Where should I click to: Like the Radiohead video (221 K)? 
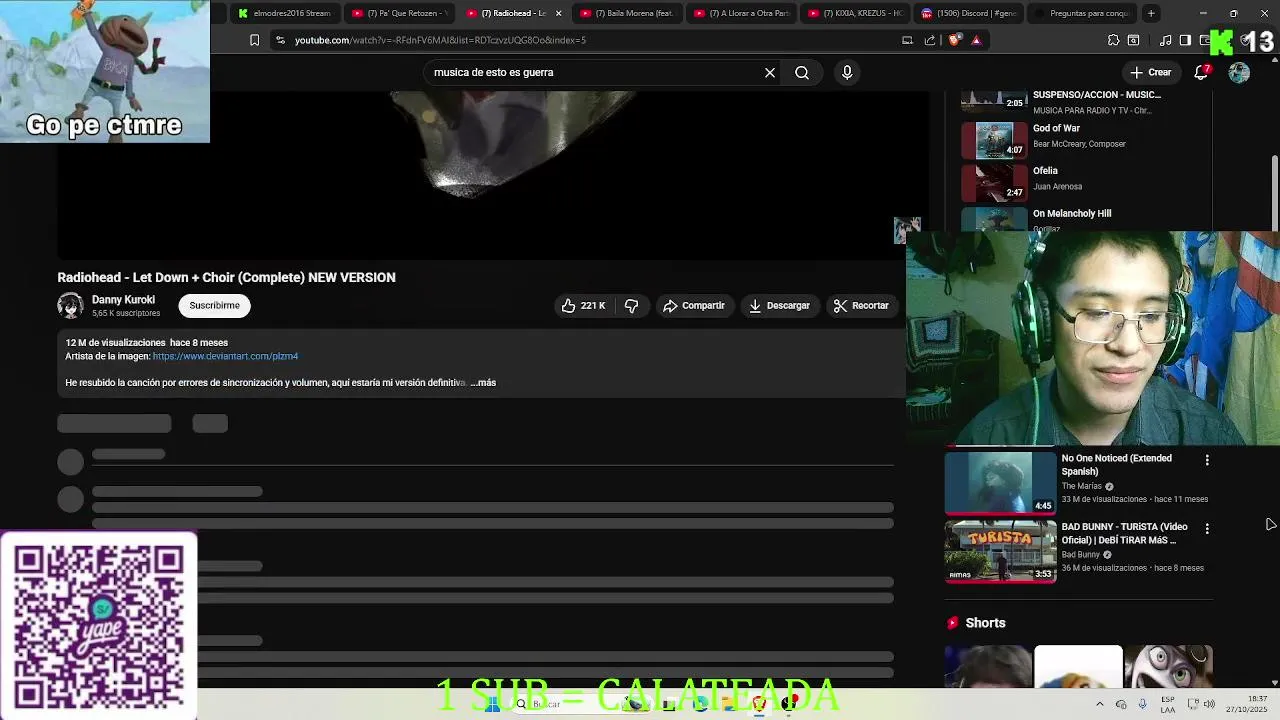click(x=583, y=306)
